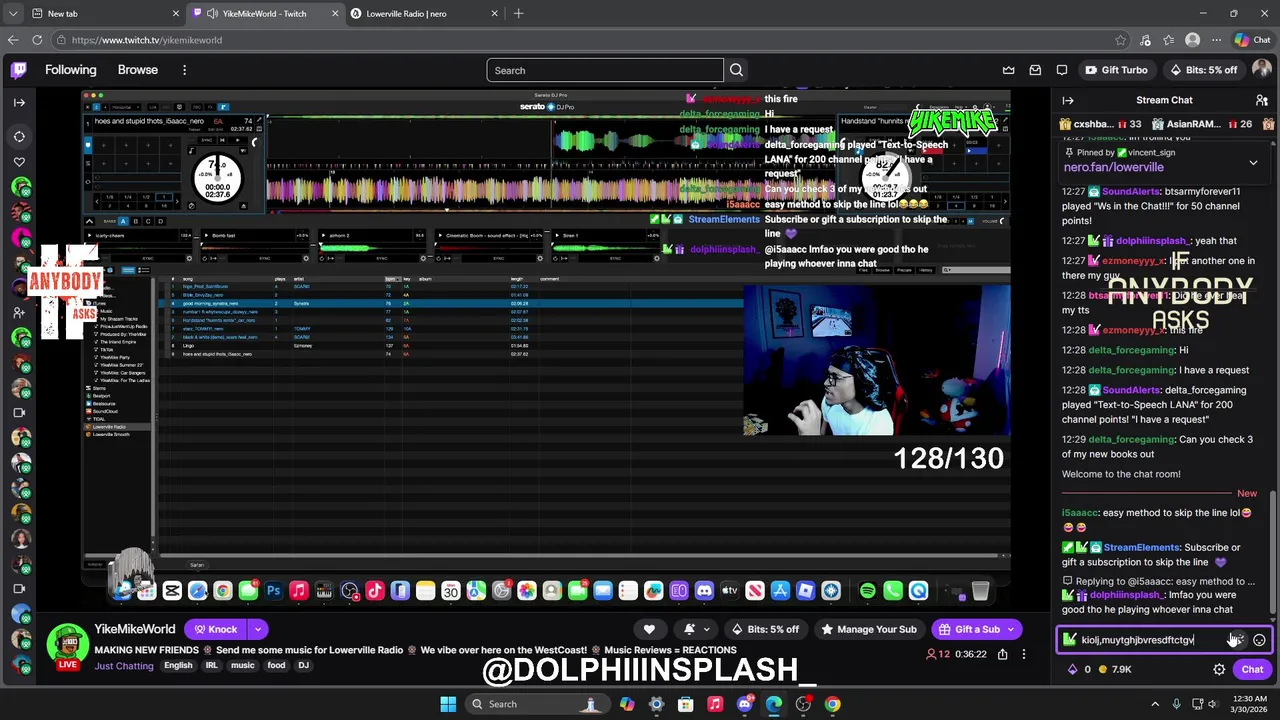The height and width of the screenshot is (720, 1280).
Task: Click the Knock button
Action: pos(215,629)
